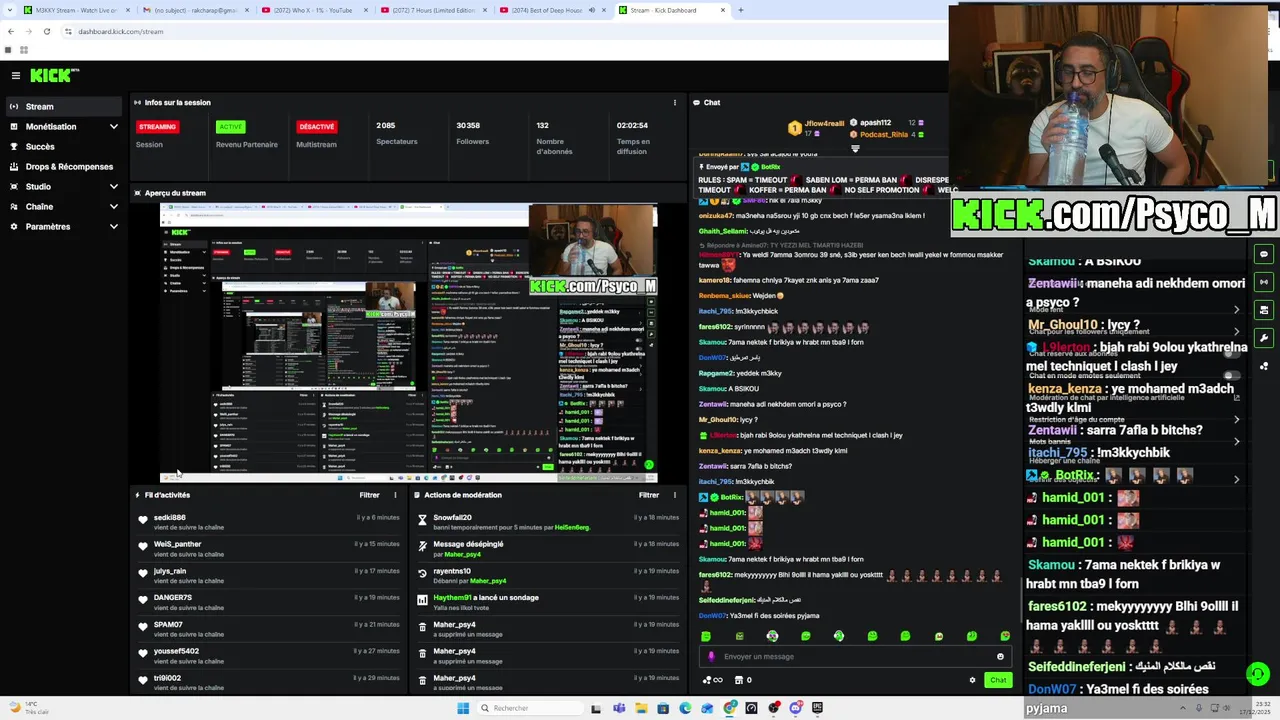Image resolution: width=1280 pixels, height=720 pixels.
Task: Click the 02:02:54 Temps en diffusion value
Action: pyautogui.click(x=632, y=126)
